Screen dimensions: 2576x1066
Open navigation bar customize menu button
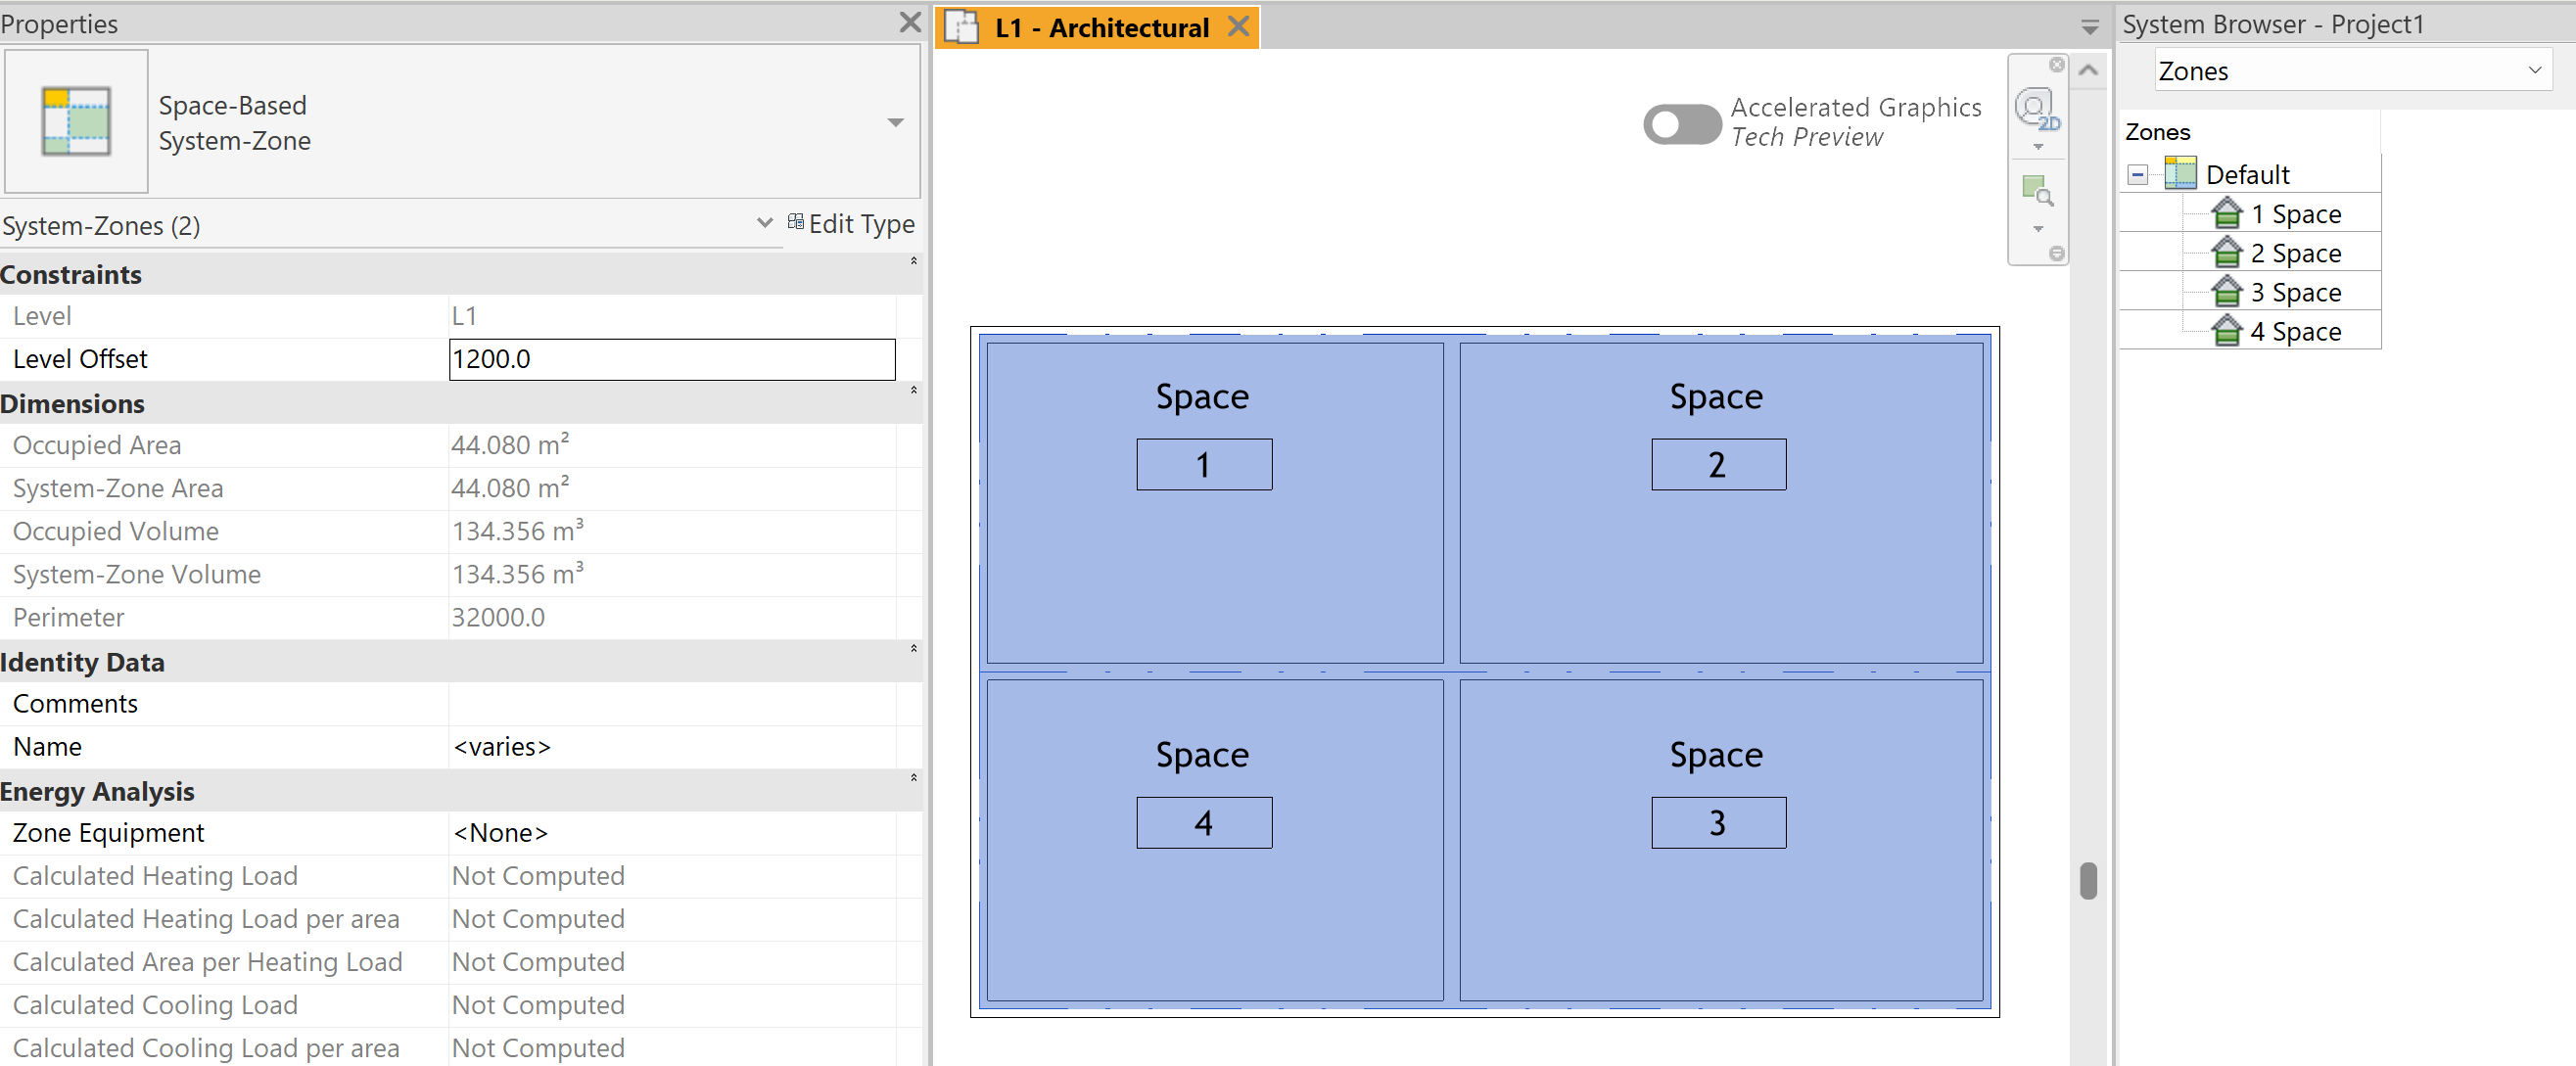pos(2056,254)
